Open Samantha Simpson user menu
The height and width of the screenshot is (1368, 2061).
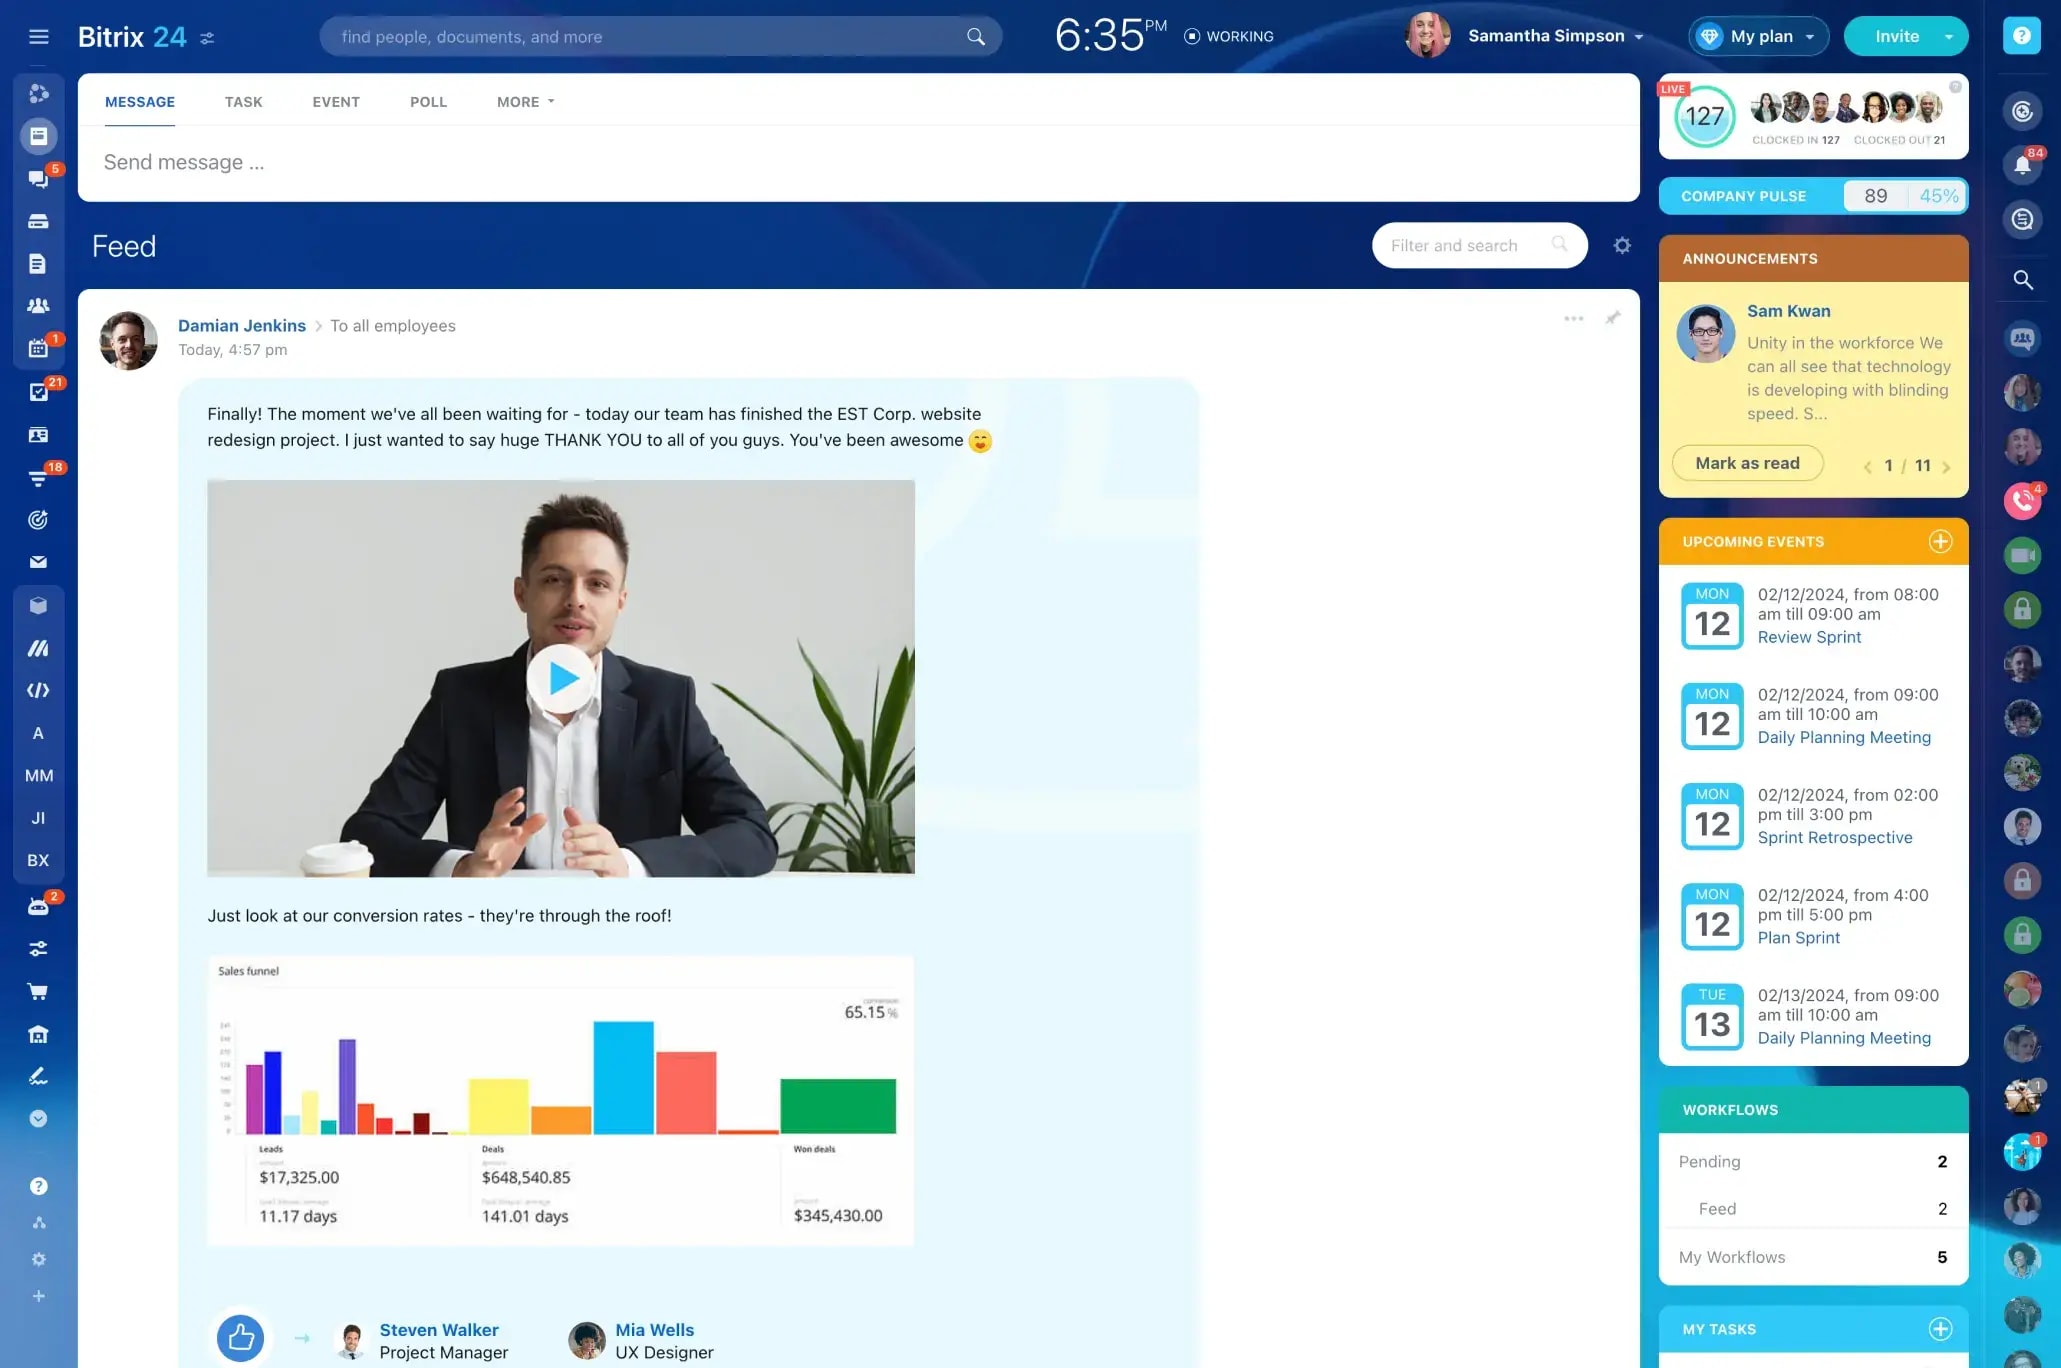point(1546,36)
